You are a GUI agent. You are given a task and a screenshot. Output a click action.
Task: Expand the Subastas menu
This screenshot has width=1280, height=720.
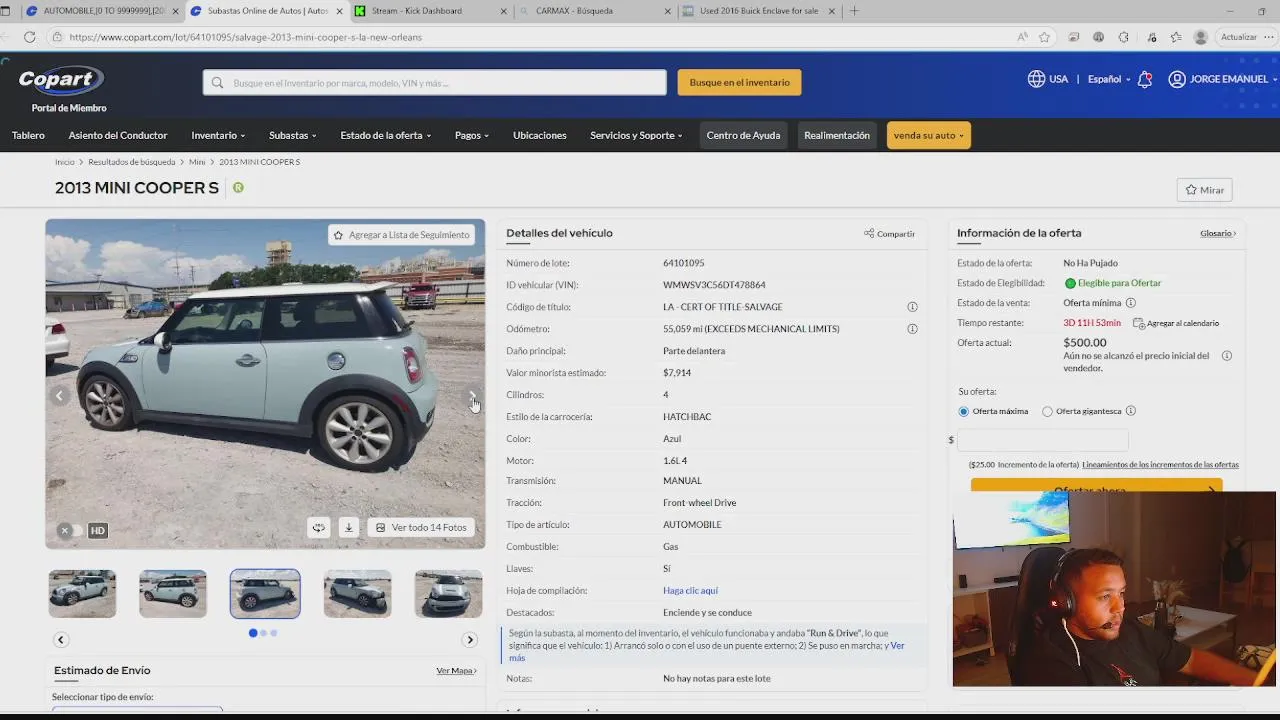[292, 135]
